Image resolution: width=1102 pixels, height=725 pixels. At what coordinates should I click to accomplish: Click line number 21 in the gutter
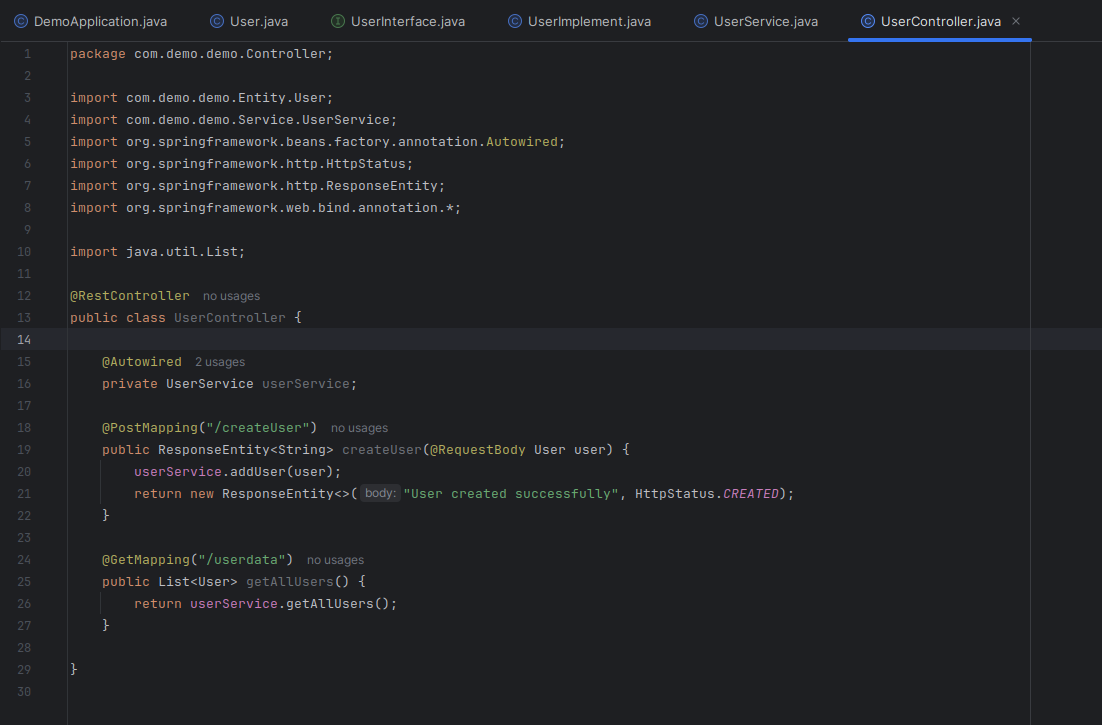(24, 492)
